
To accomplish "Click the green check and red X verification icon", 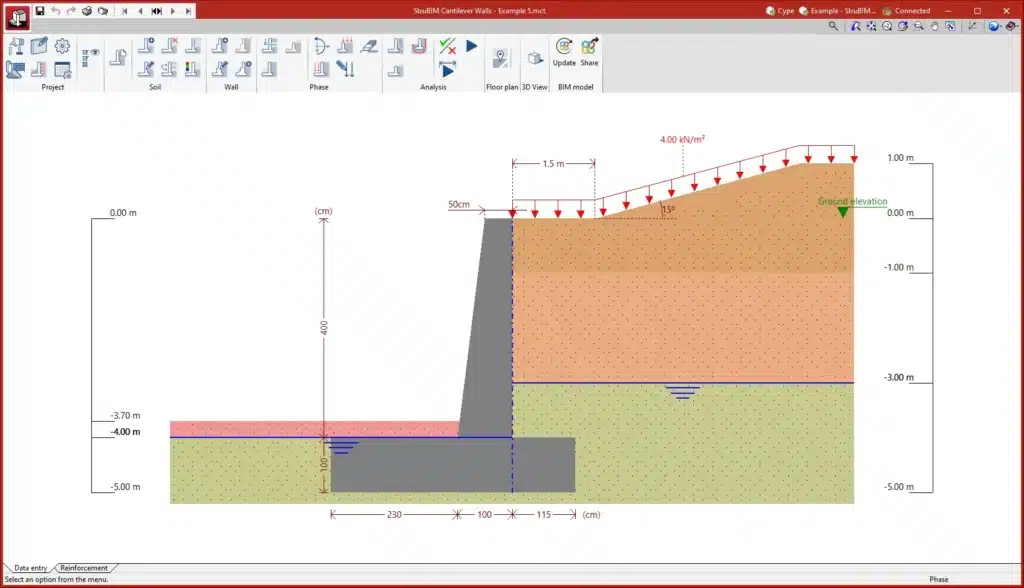I will [x=447, y=46].
